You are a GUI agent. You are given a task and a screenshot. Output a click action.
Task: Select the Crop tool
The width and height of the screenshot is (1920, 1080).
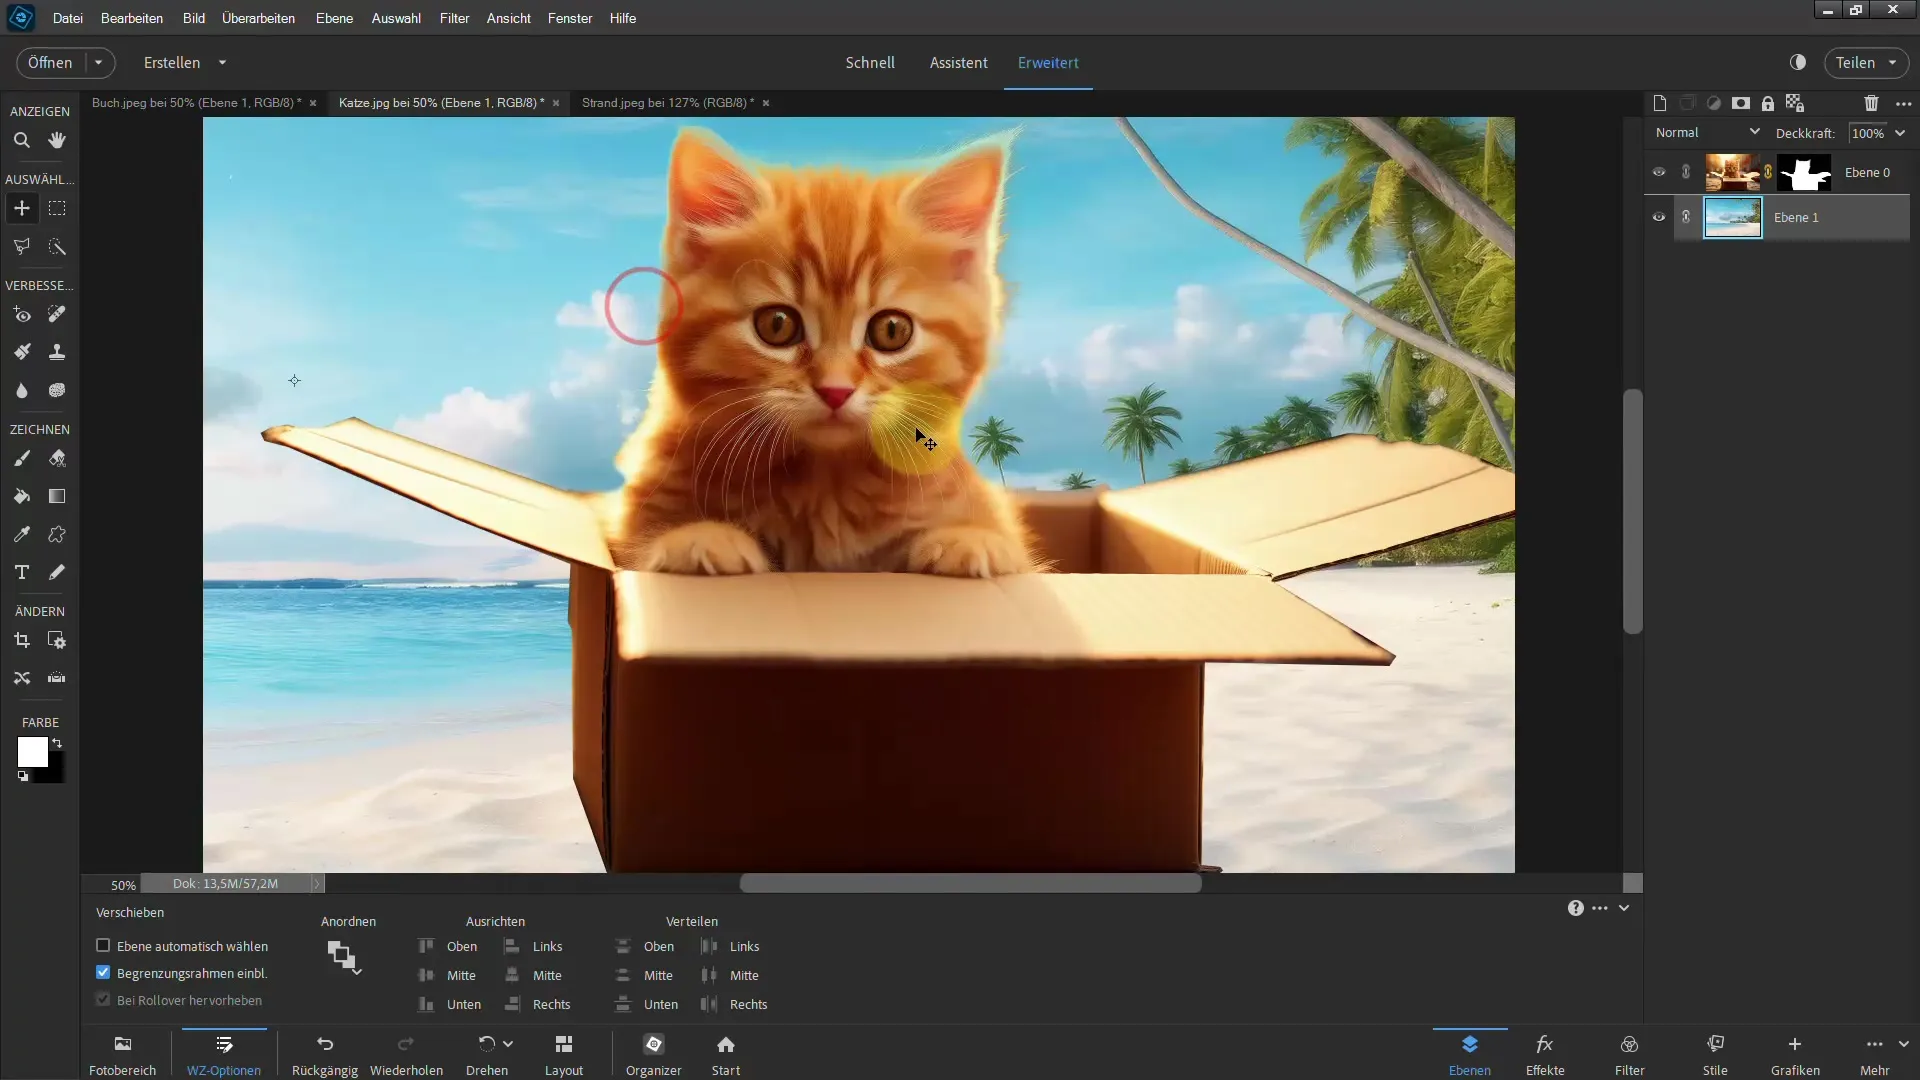(21, 640)
